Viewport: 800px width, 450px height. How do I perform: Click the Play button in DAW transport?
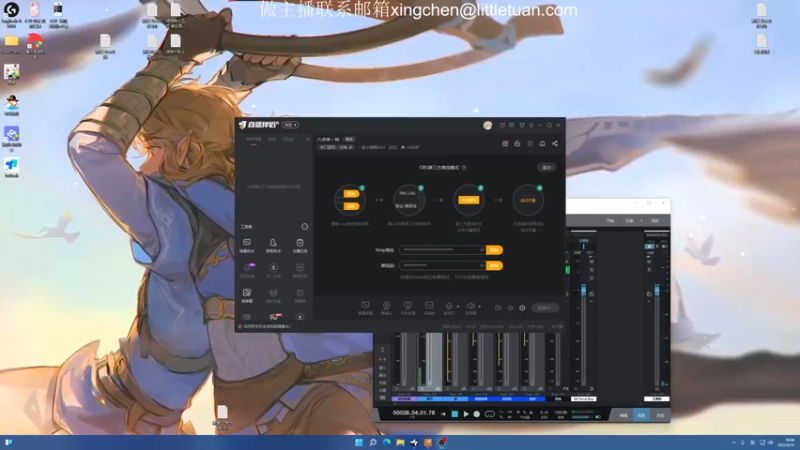(x=466, y=414)
